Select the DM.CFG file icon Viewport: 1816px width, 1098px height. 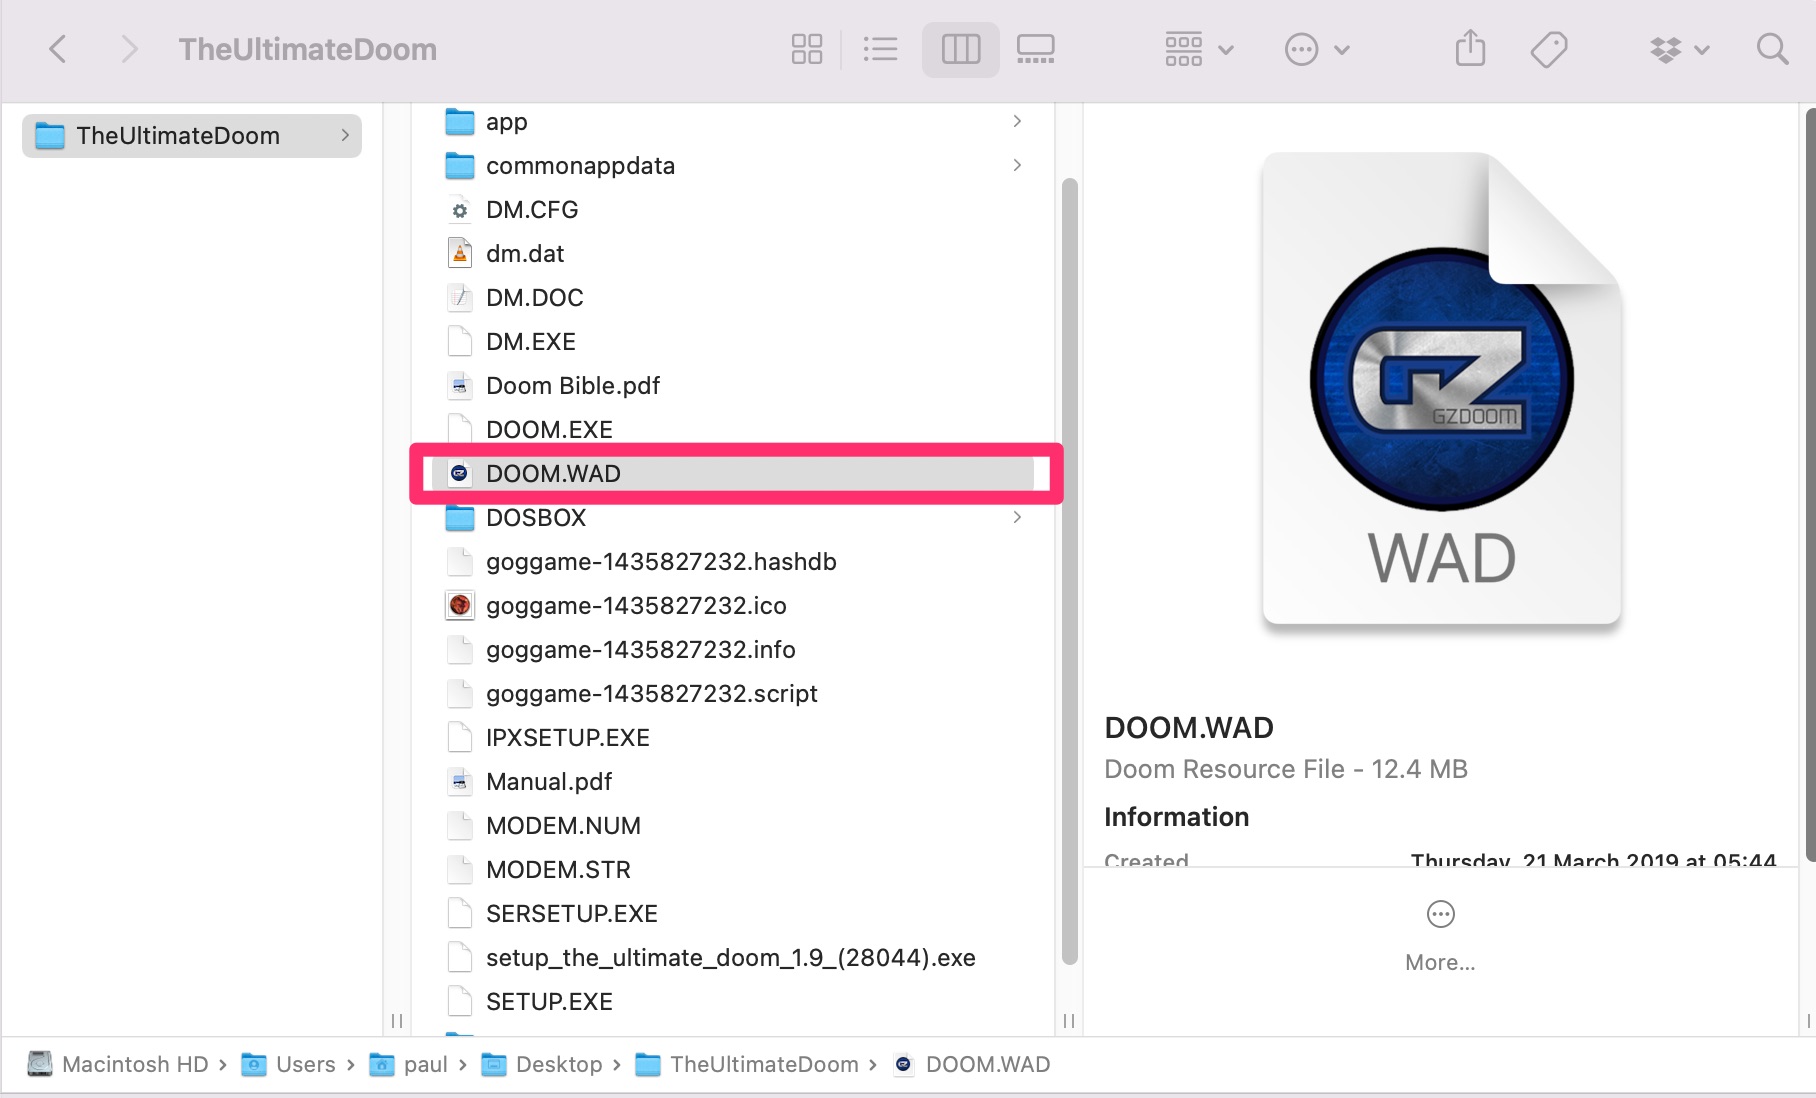click(x=459, y=210)
